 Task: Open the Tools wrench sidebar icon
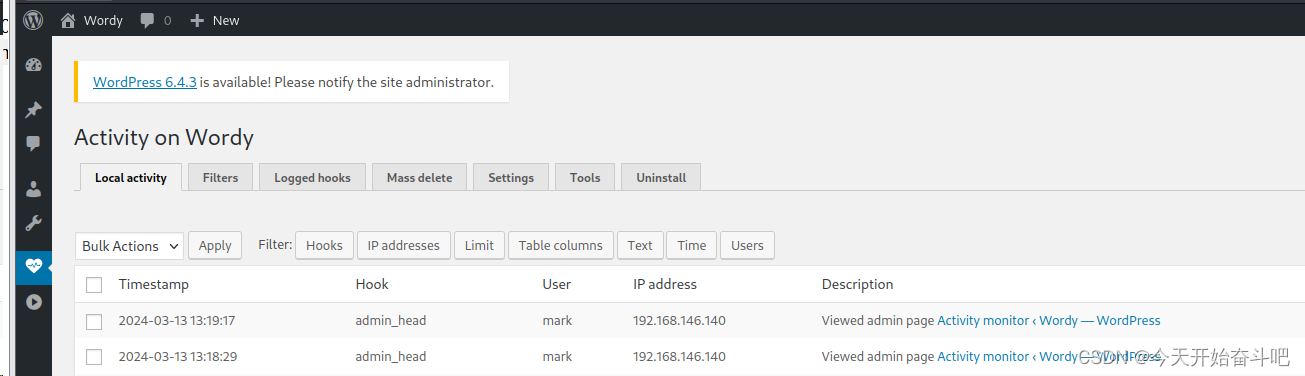tap(34, 223)
